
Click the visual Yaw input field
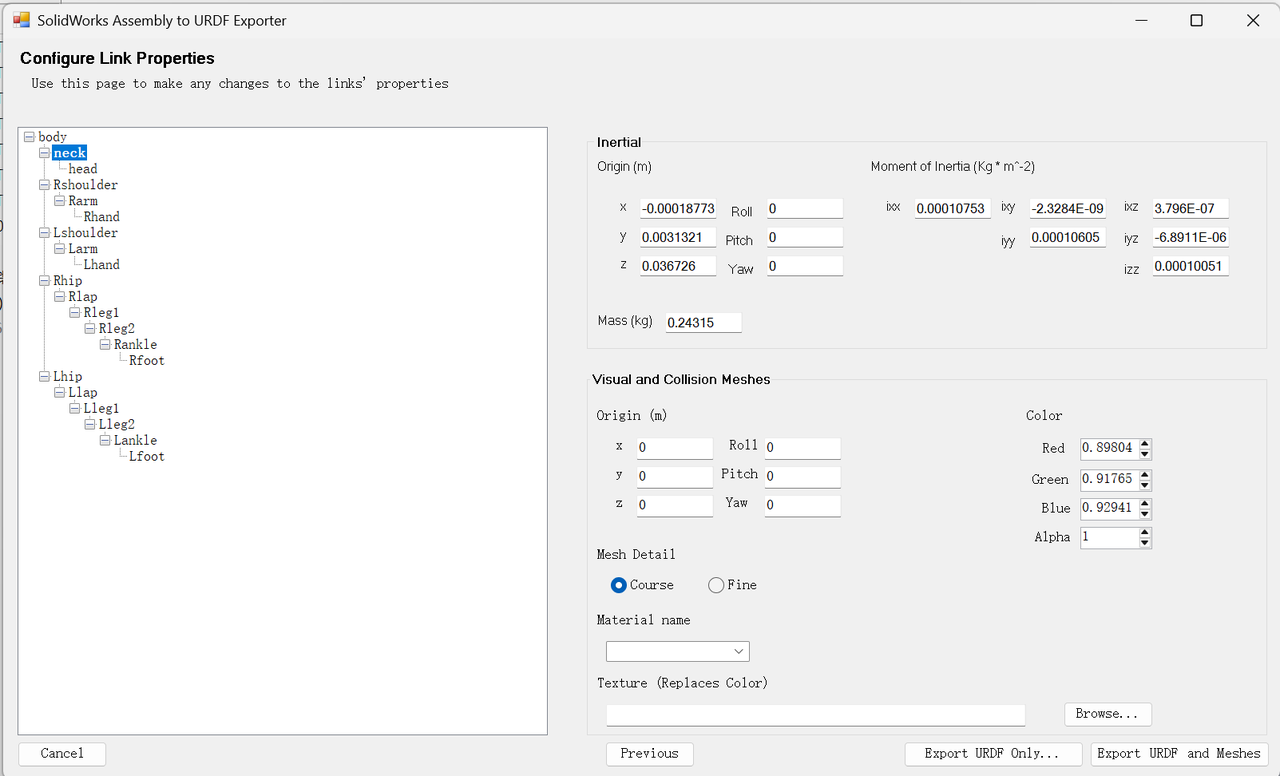click(x=803, y=506)
